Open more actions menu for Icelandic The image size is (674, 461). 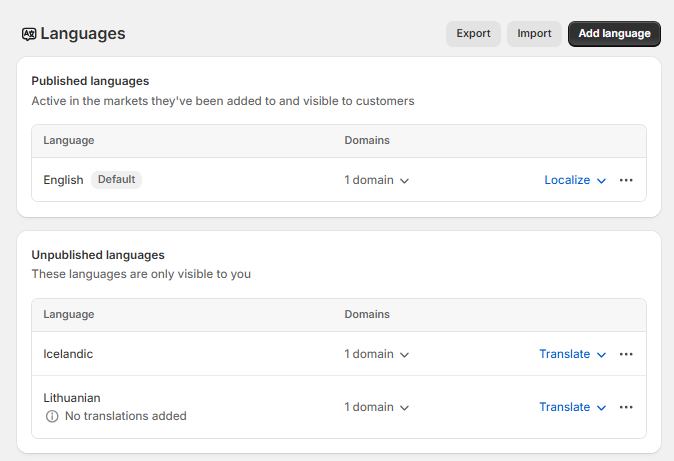[x=626, y=354]
